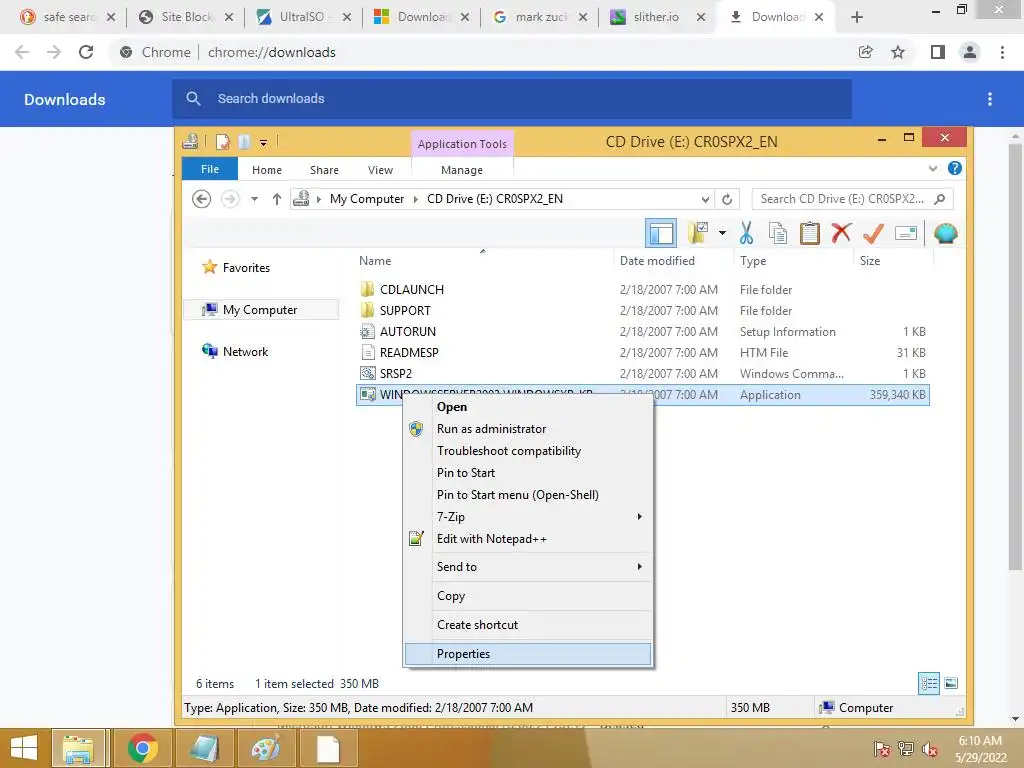
Task: Toggle the navigation pane toolbar icon
Action: point(661,233)
